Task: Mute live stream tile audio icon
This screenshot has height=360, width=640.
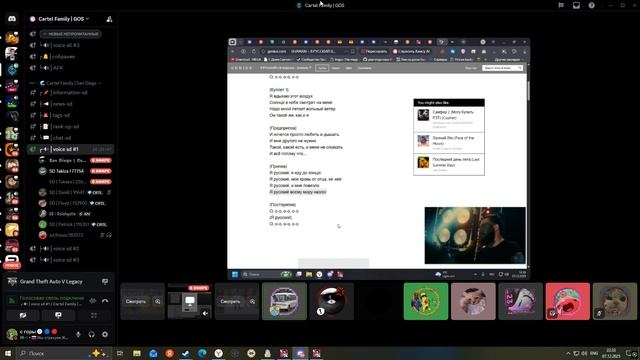Action: [205, 313]
